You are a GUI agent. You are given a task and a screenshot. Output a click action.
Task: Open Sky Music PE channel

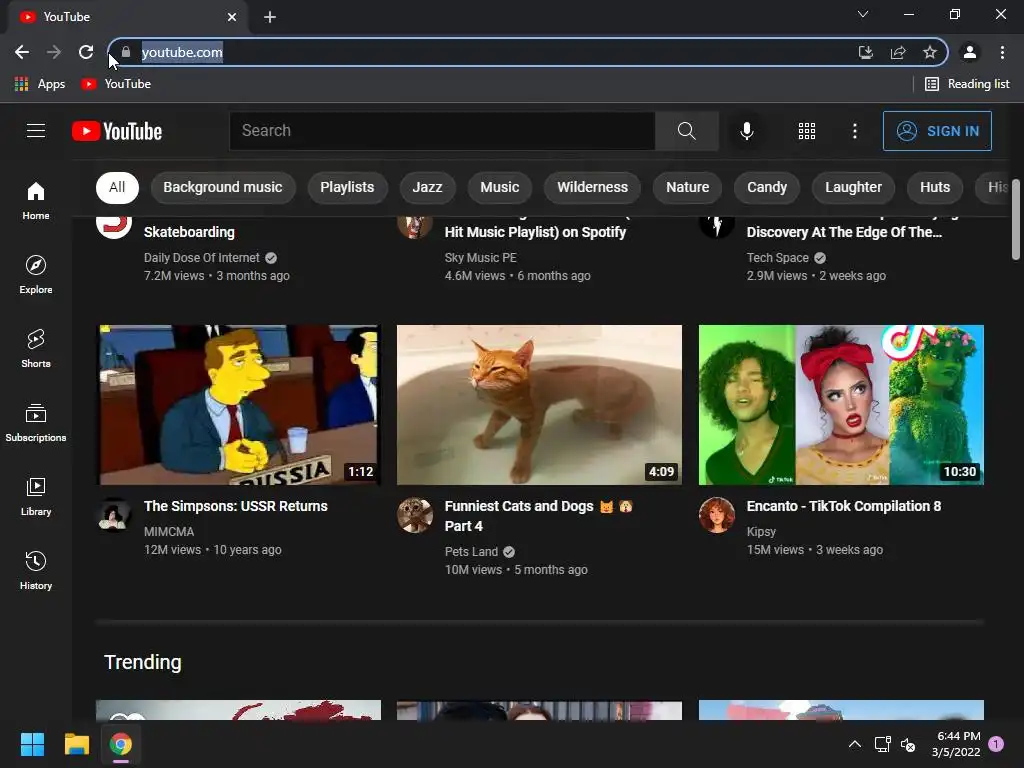(x=481, y=258)
